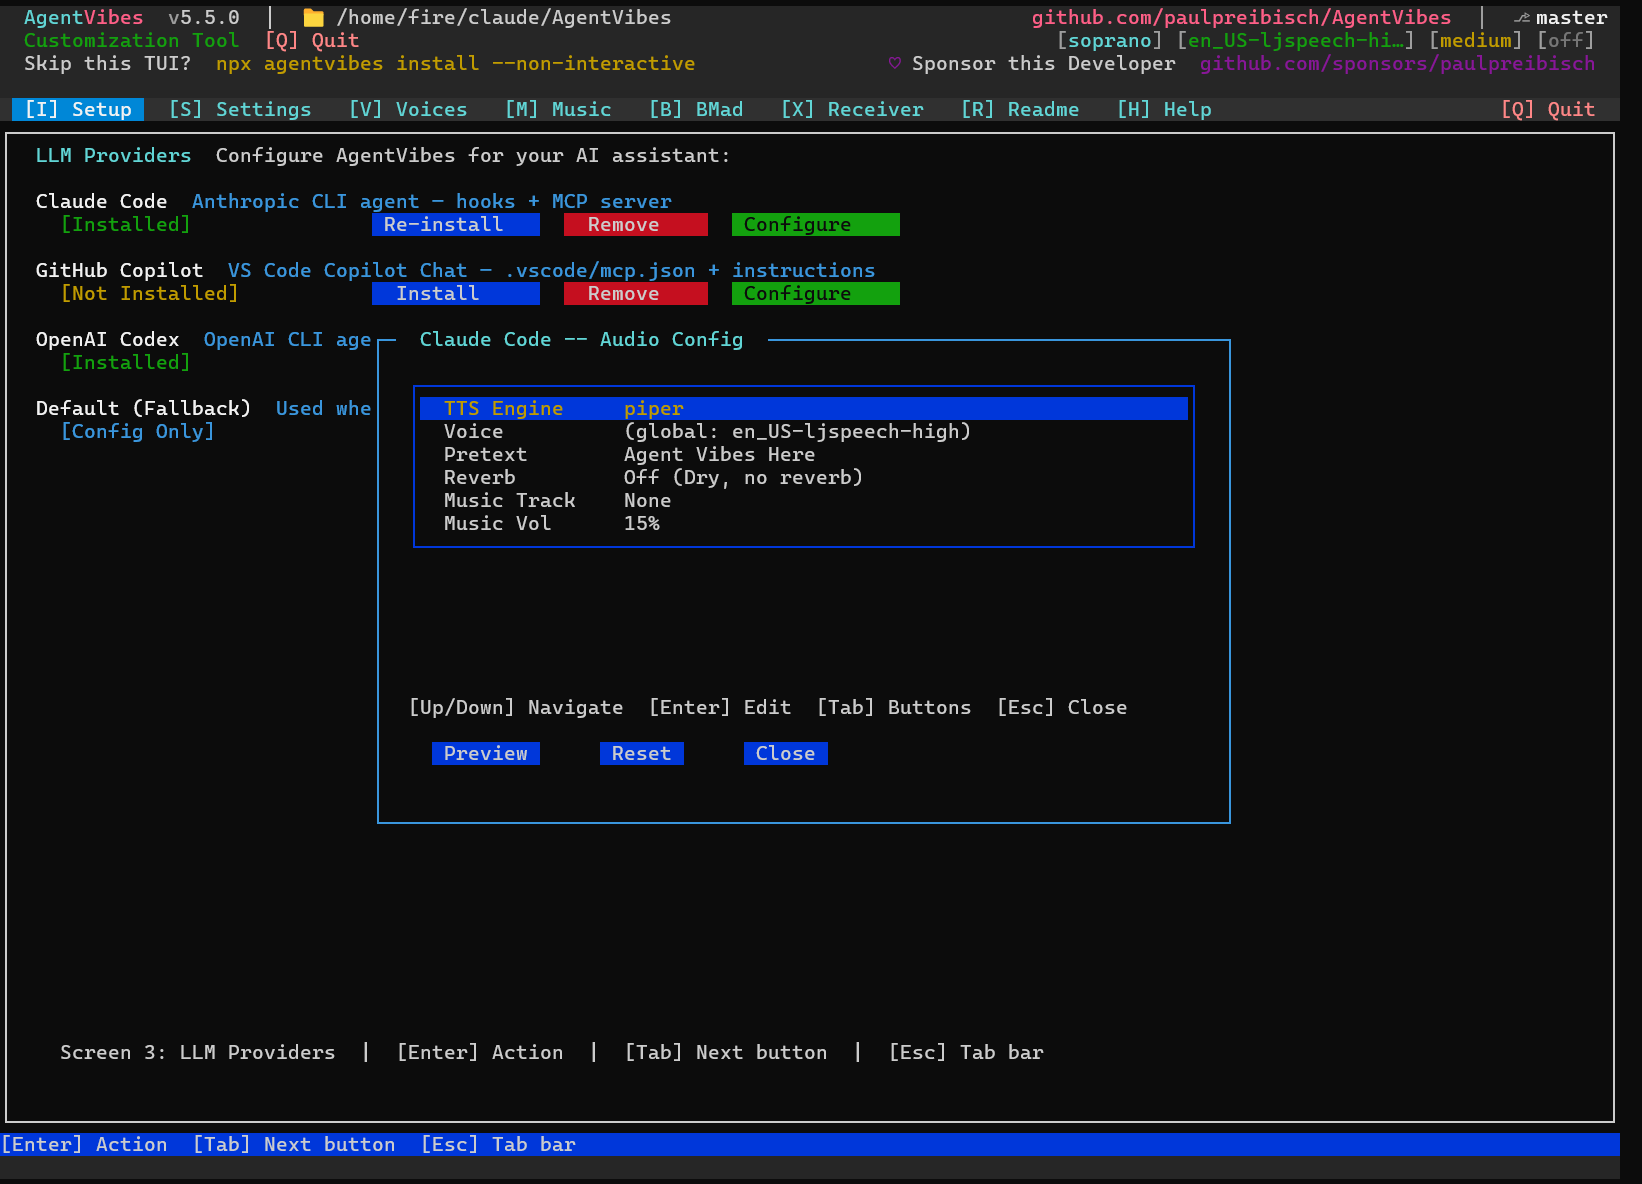The width and height of the screenshot is (1642, 1184).
Task: Select the Reverb setting row
Action: [804, 477]
